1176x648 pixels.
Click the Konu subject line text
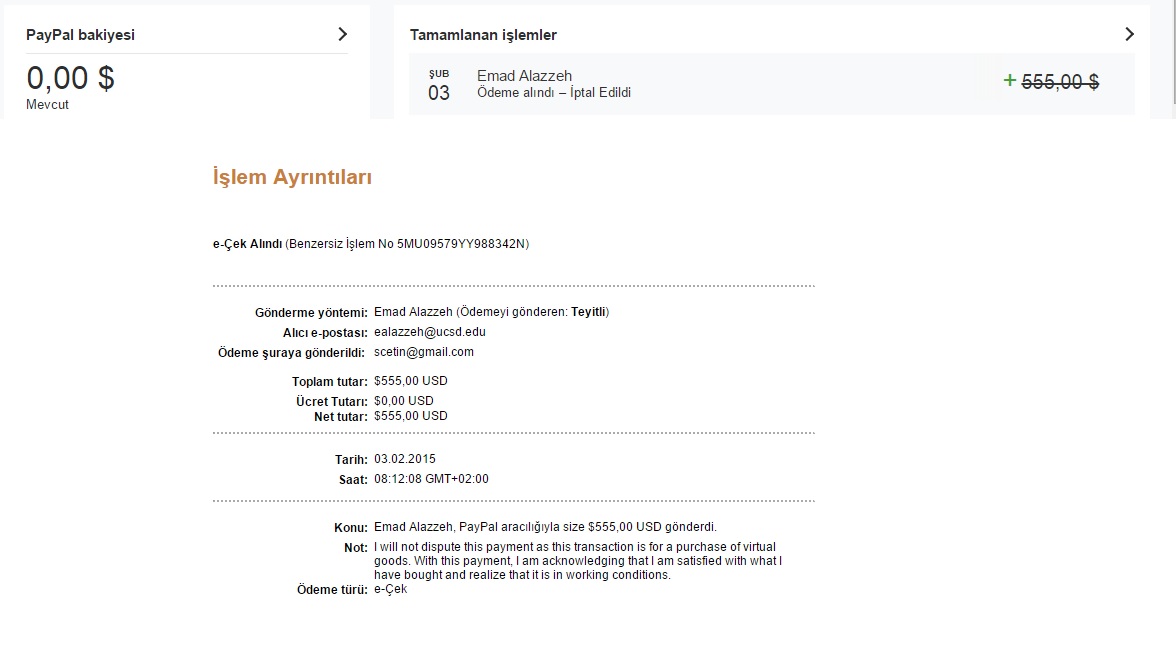(545, 527)
